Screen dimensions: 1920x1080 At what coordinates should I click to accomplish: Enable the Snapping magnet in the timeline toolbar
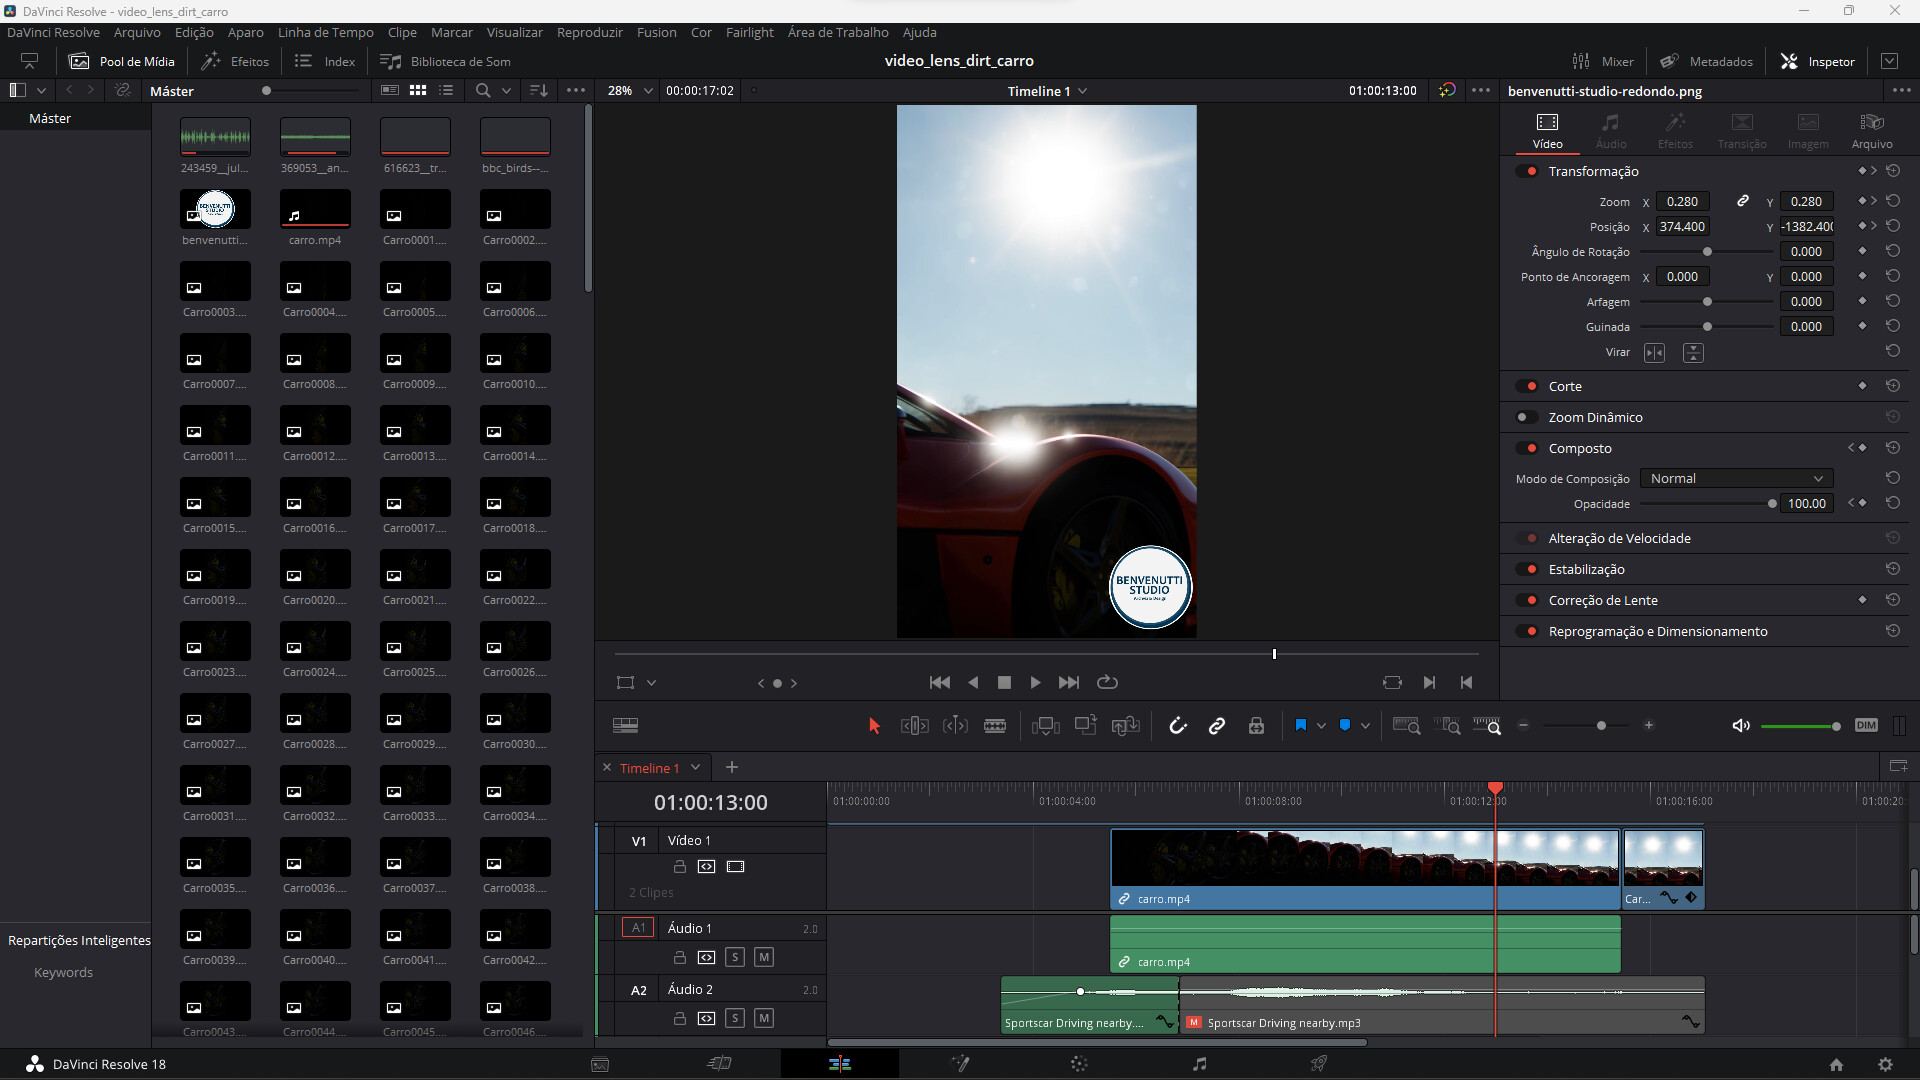(1178, 725)
